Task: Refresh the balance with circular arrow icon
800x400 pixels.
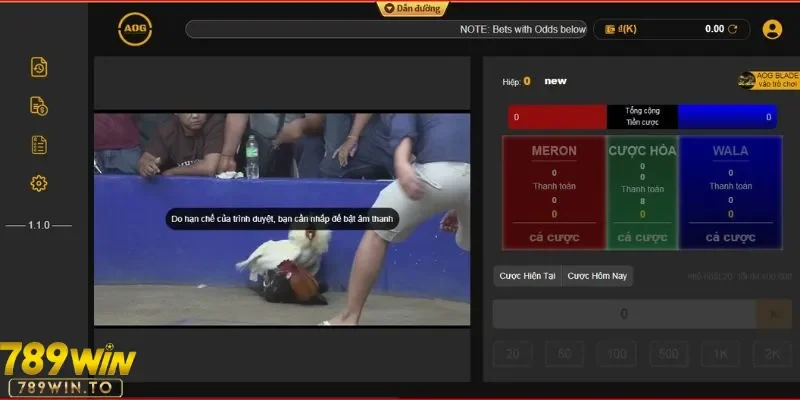Action: click(733, 29)
